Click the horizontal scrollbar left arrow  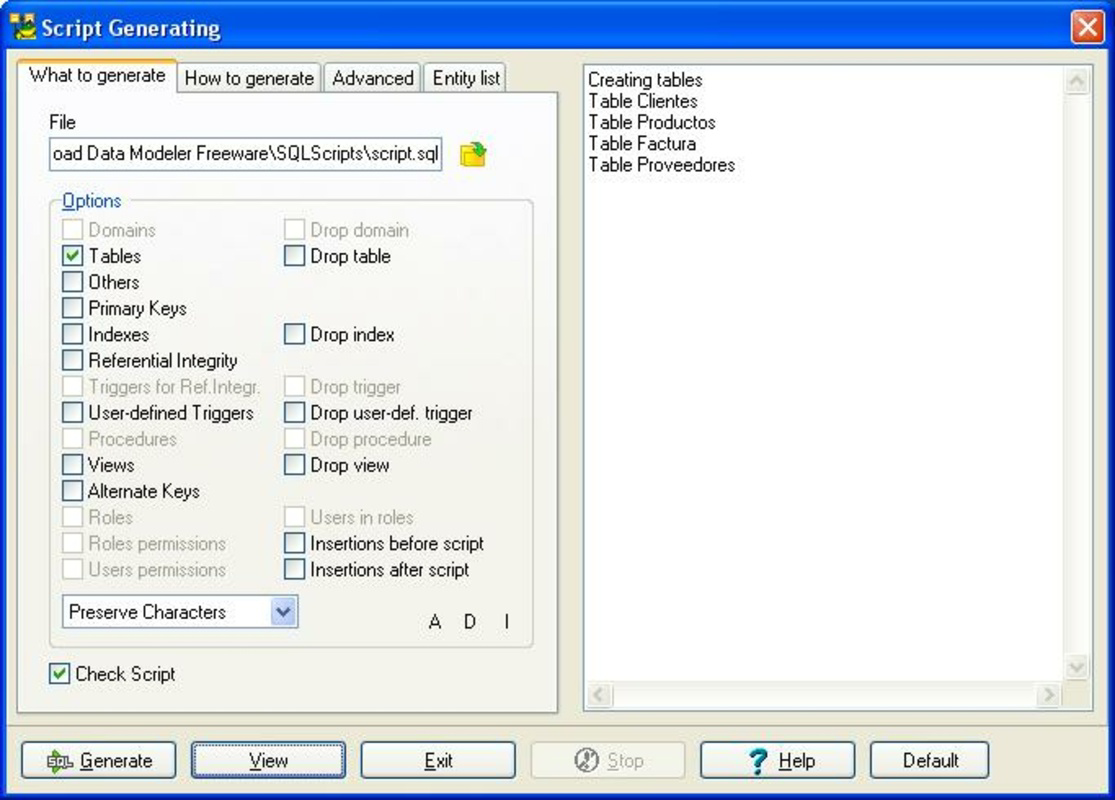point(599,695)
